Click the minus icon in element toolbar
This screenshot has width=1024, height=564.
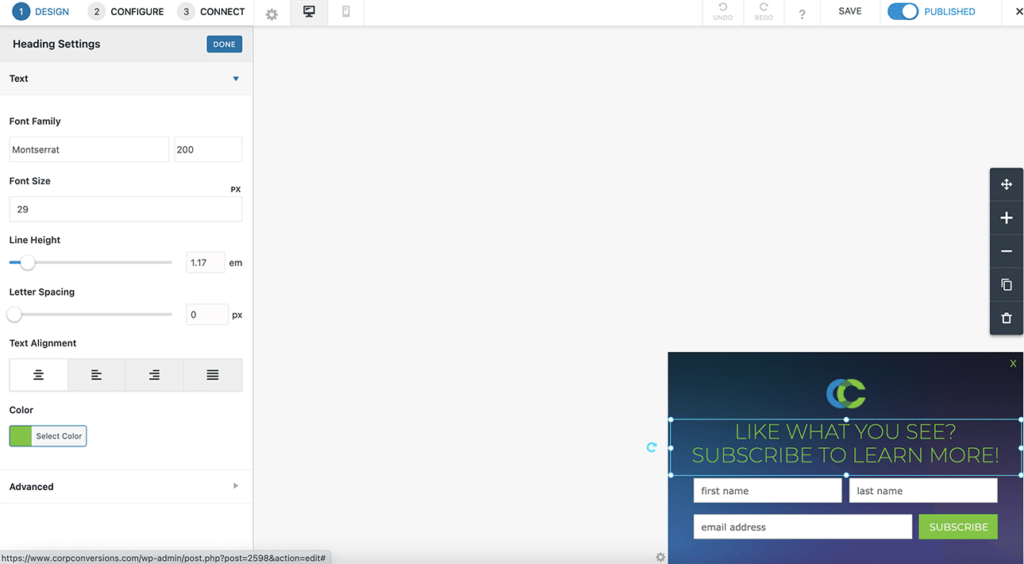tap(1006, 251)
